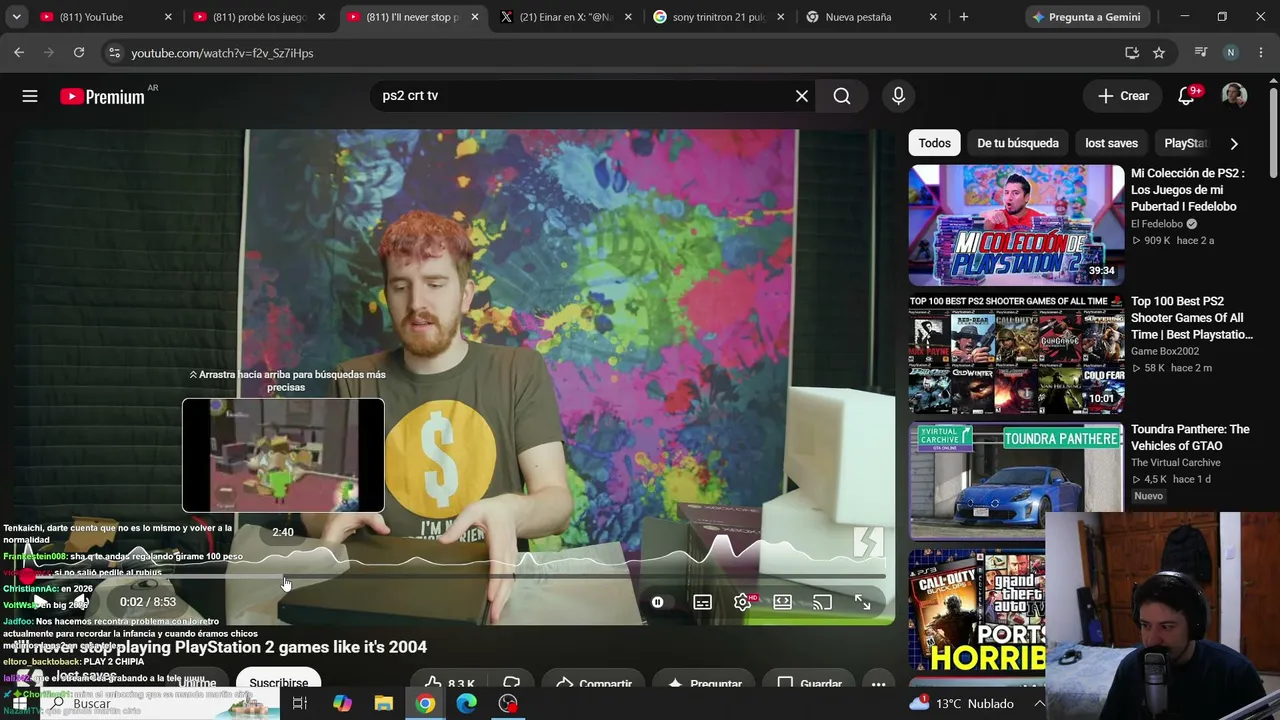Viewport: 1280px width, 720px height.
Task: Select 'De tu búsqueda' chip
Action: [x=1018, y=143]
